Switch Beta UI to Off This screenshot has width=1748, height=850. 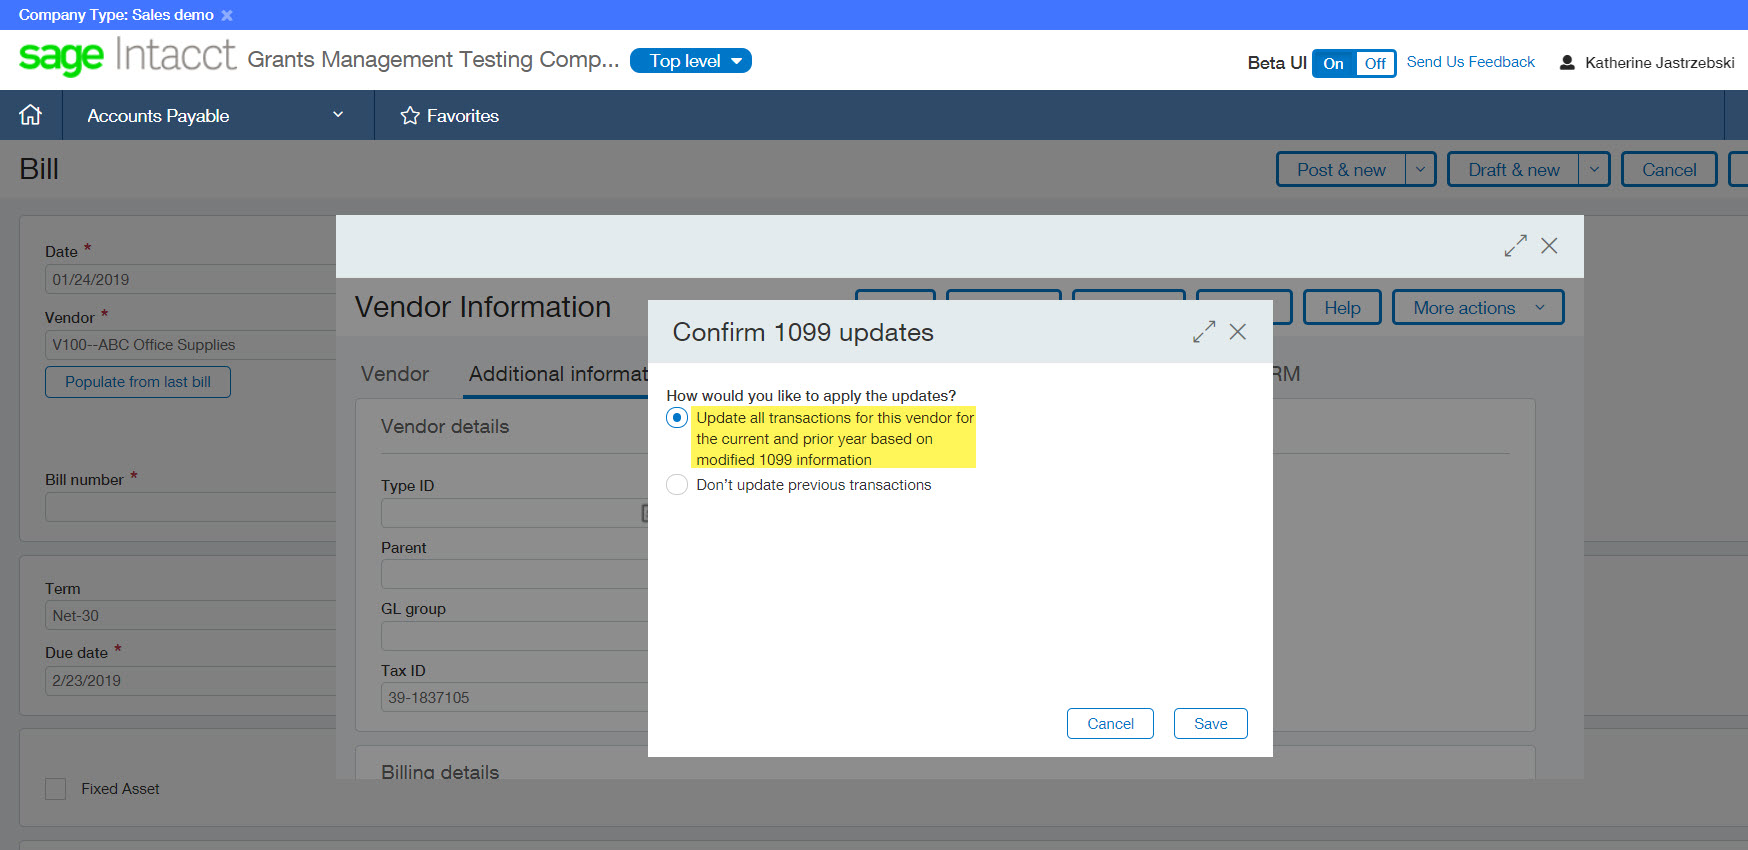click(1375, 63)
